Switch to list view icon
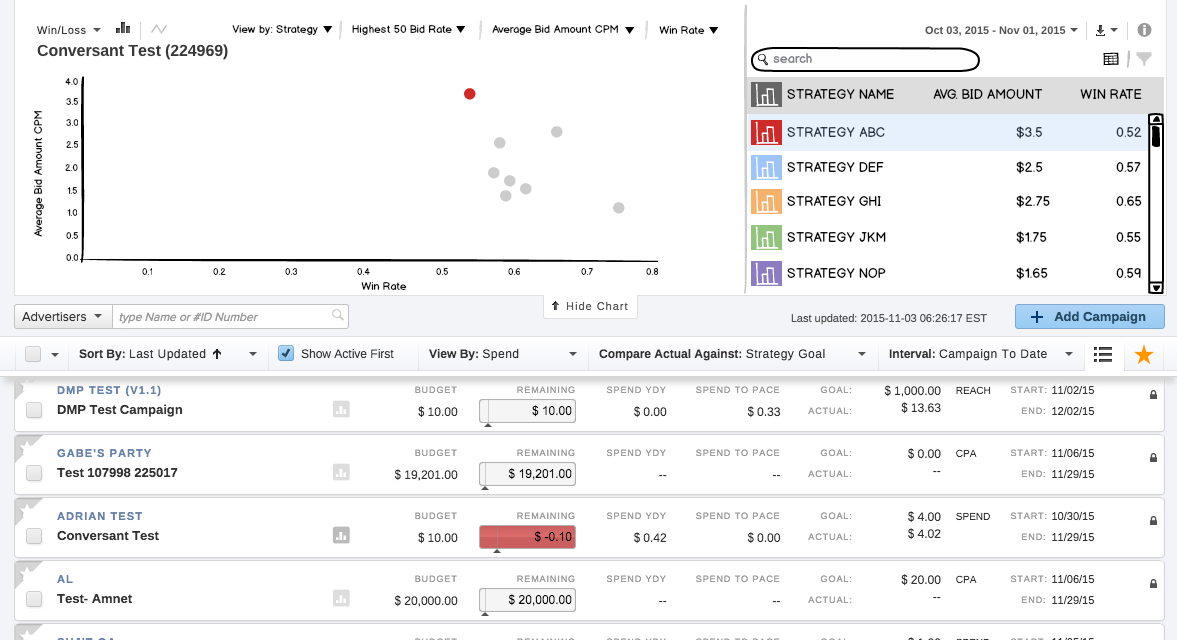1177x640 pixels. tap(1103, 354)
